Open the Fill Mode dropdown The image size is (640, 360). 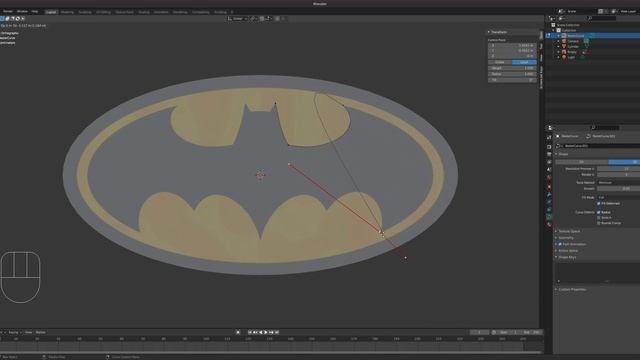pyautogui.click(x=618, y=197)
